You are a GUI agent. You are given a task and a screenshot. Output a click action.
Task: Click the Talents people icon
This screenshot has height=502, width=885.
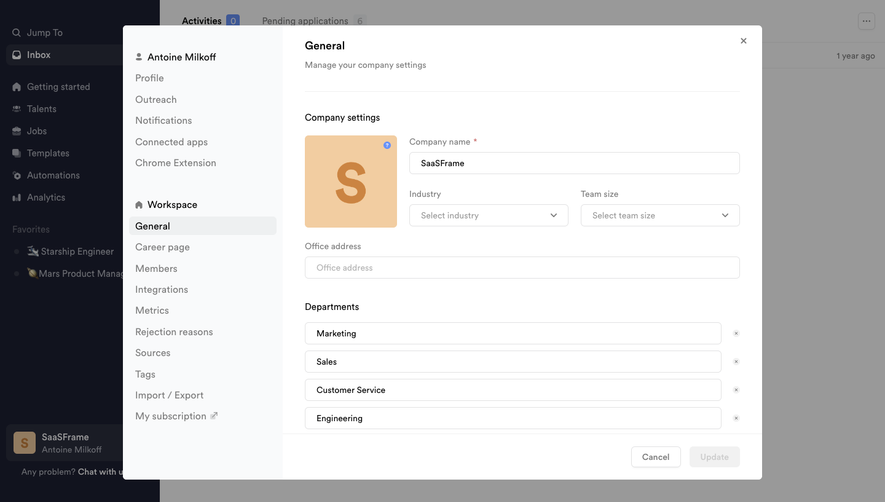point(16,109)
